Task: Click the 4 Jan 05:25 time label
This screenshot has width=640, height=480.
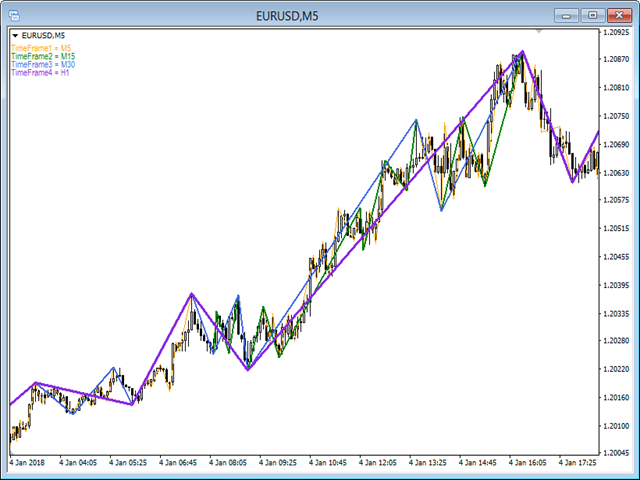Action: 128,463
